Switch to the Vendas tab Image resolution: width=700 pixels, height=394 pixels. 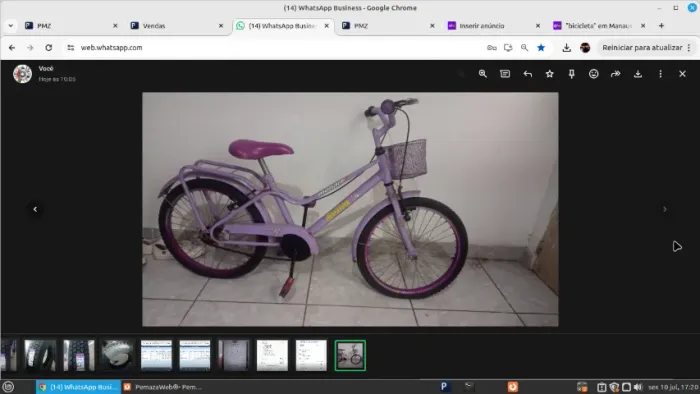175,26
